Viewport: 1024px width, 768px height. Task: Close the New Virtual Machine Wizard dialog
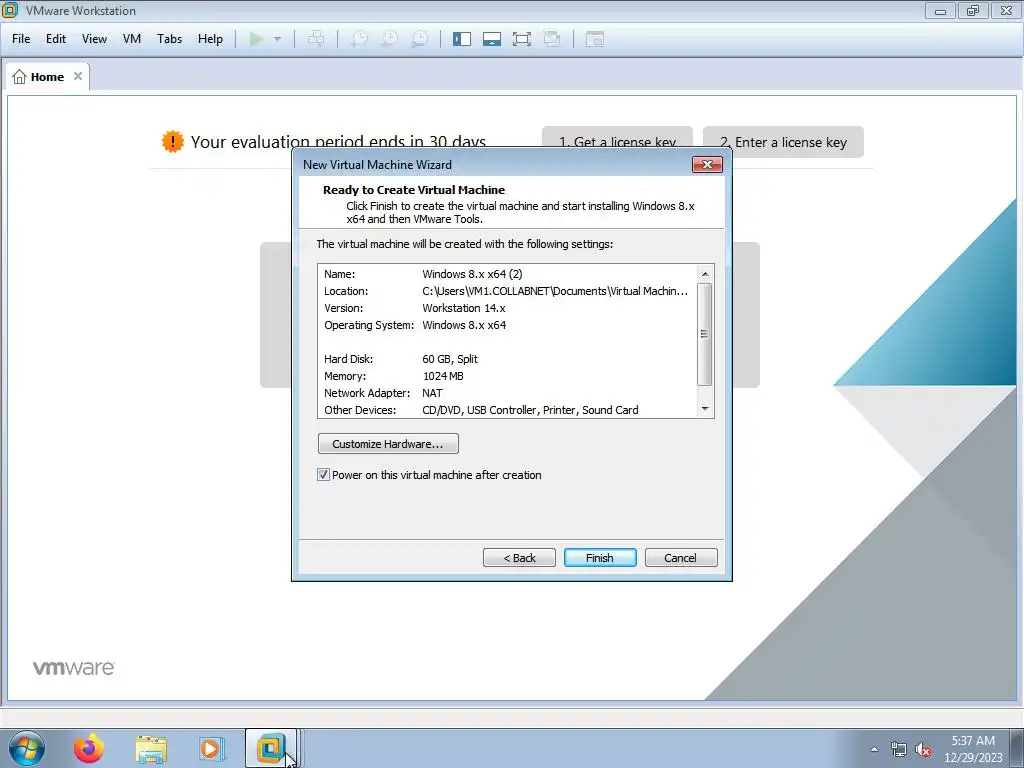point(707,165)
